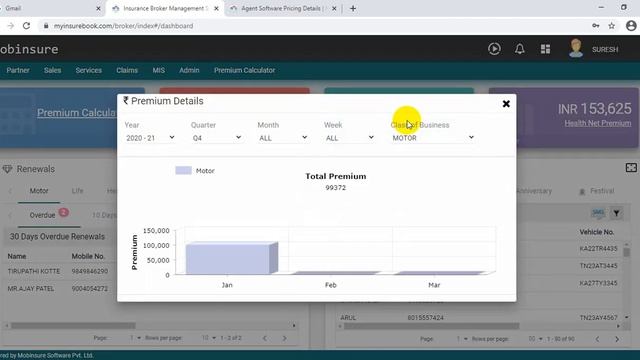
Task: Open the Claims menu
Action: [127, 70]
